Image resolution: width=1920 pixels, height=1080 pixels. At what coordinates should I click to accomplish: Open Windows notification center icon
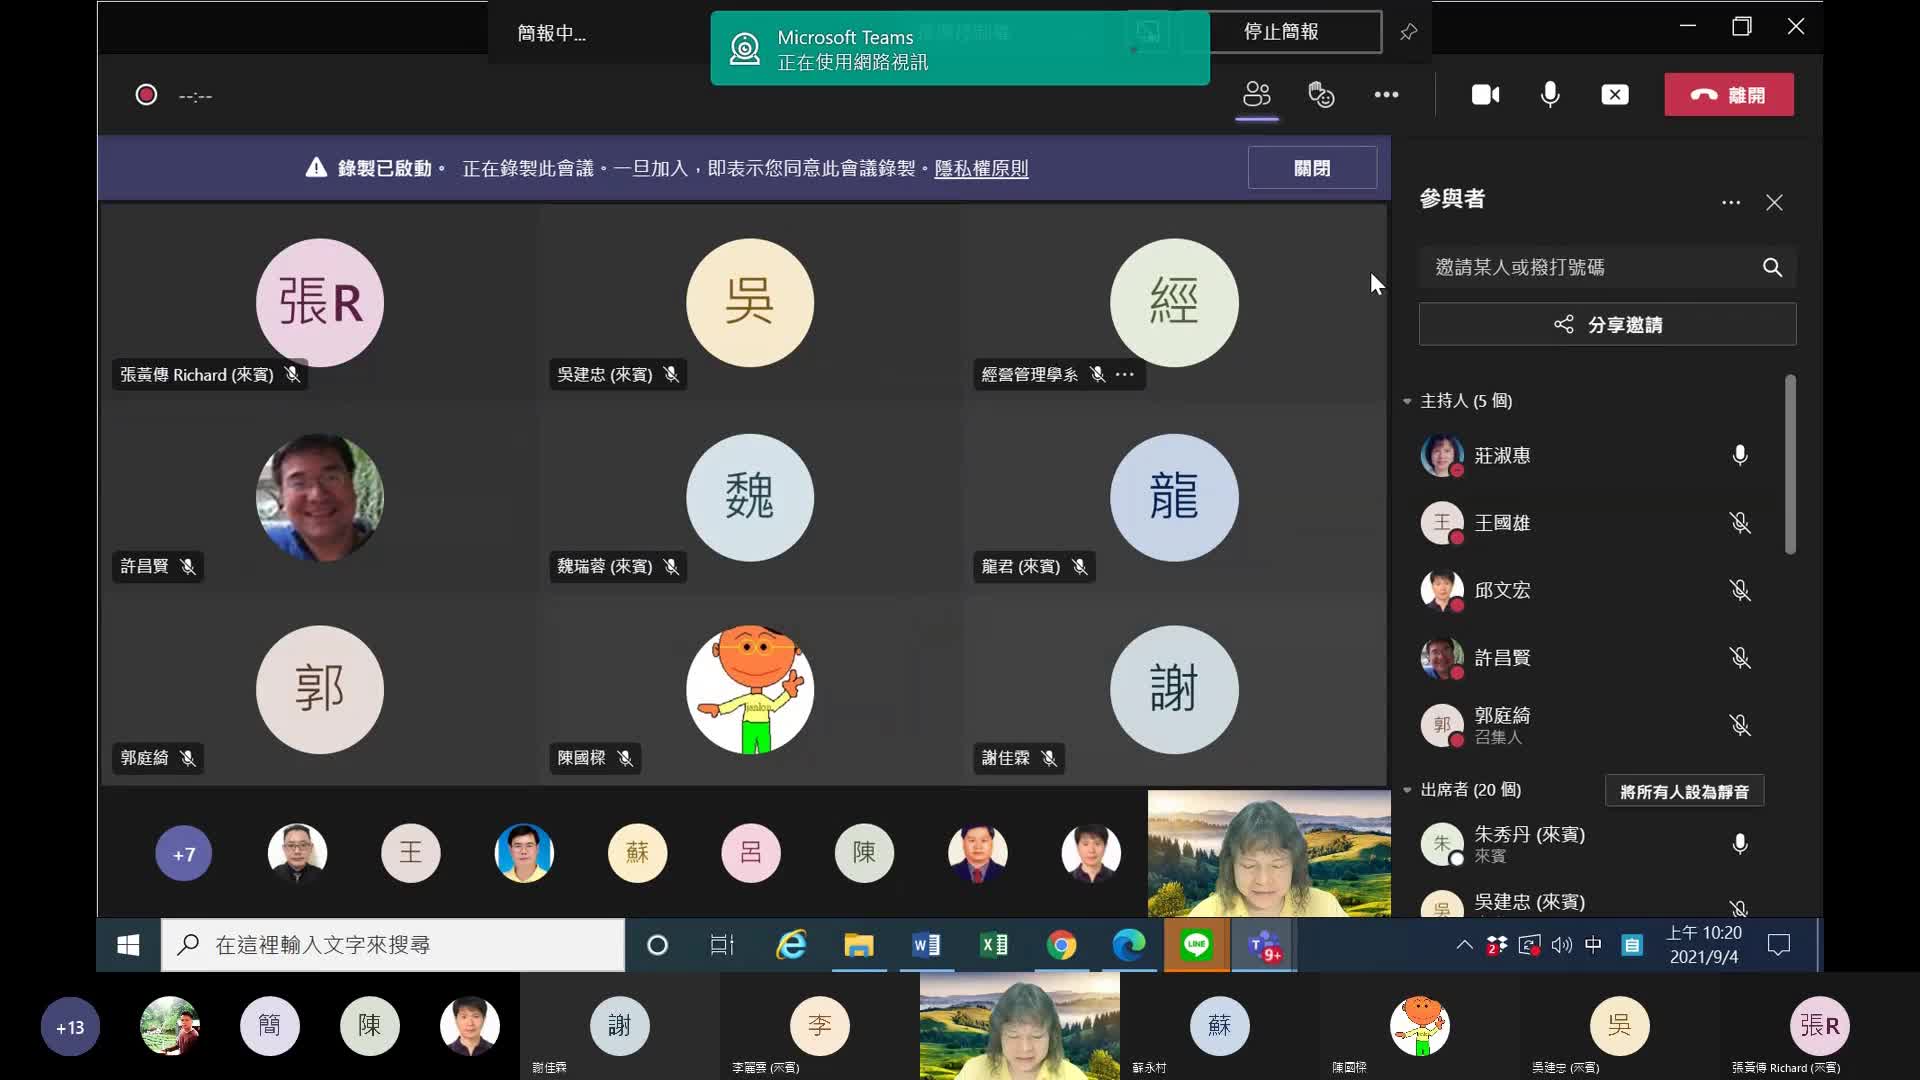tap(1779, 945)
